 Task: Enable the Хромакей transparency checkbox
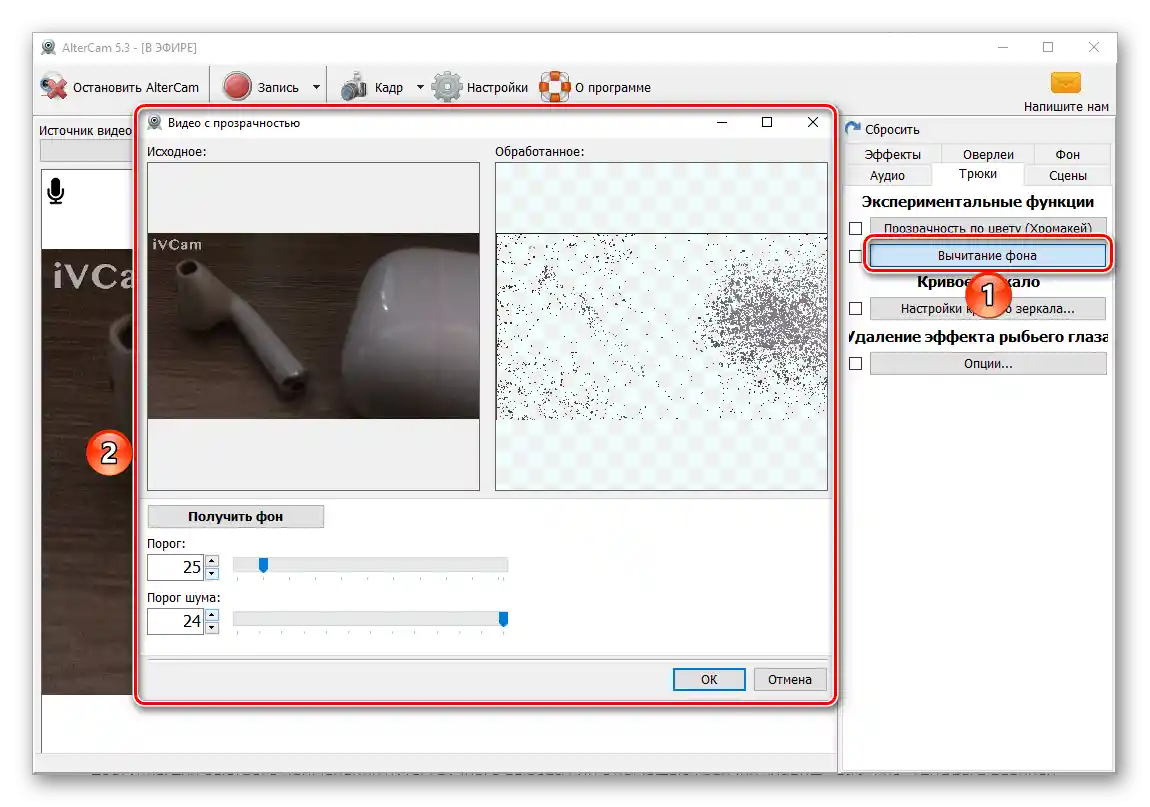pyautogui.click(x=855, y=228)
